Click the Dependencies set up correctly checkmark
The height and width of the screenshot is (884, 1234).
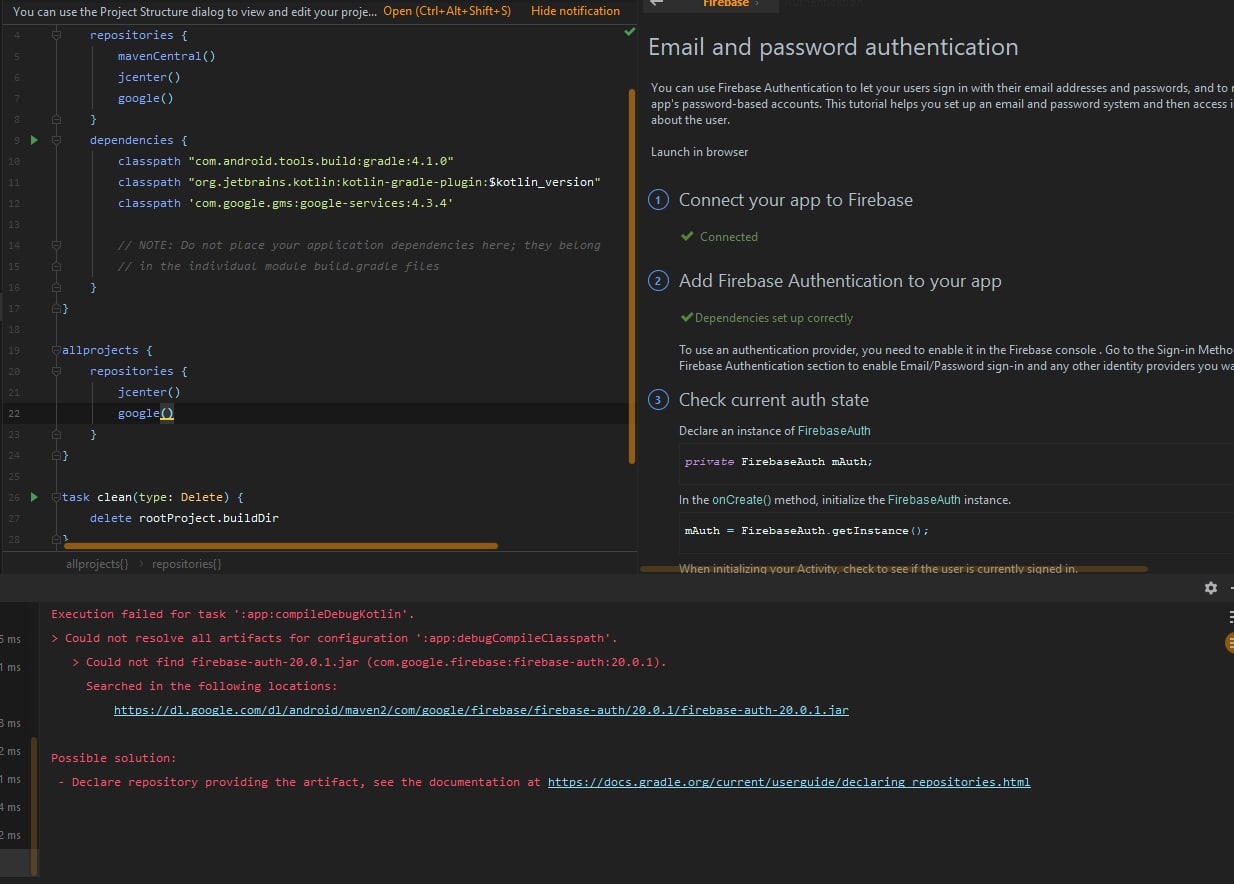pos(687,318)
